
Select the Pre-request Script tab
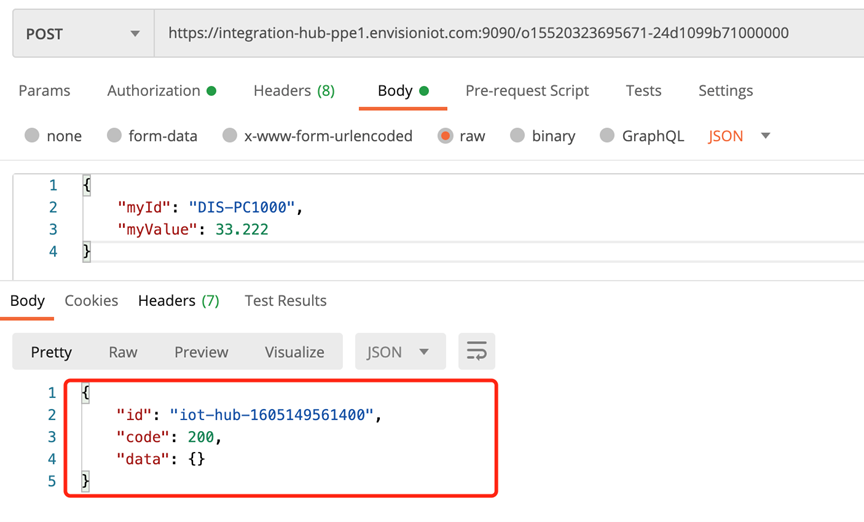pyautogui.click(x=527, y=91)
